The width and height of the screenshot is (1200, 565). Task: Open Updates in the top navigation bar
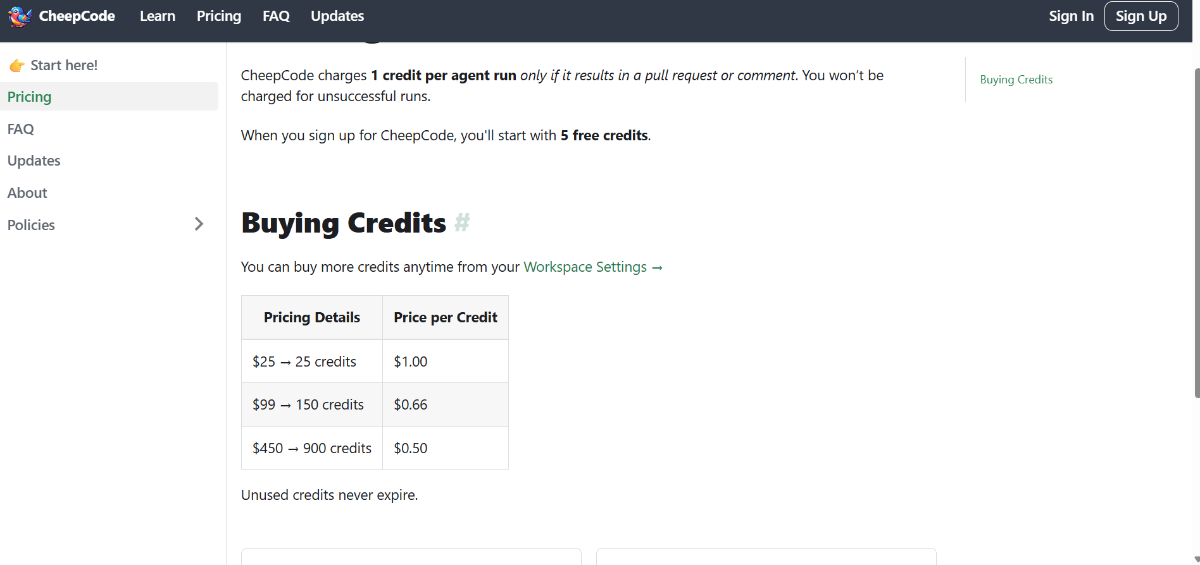coord(337,16)
